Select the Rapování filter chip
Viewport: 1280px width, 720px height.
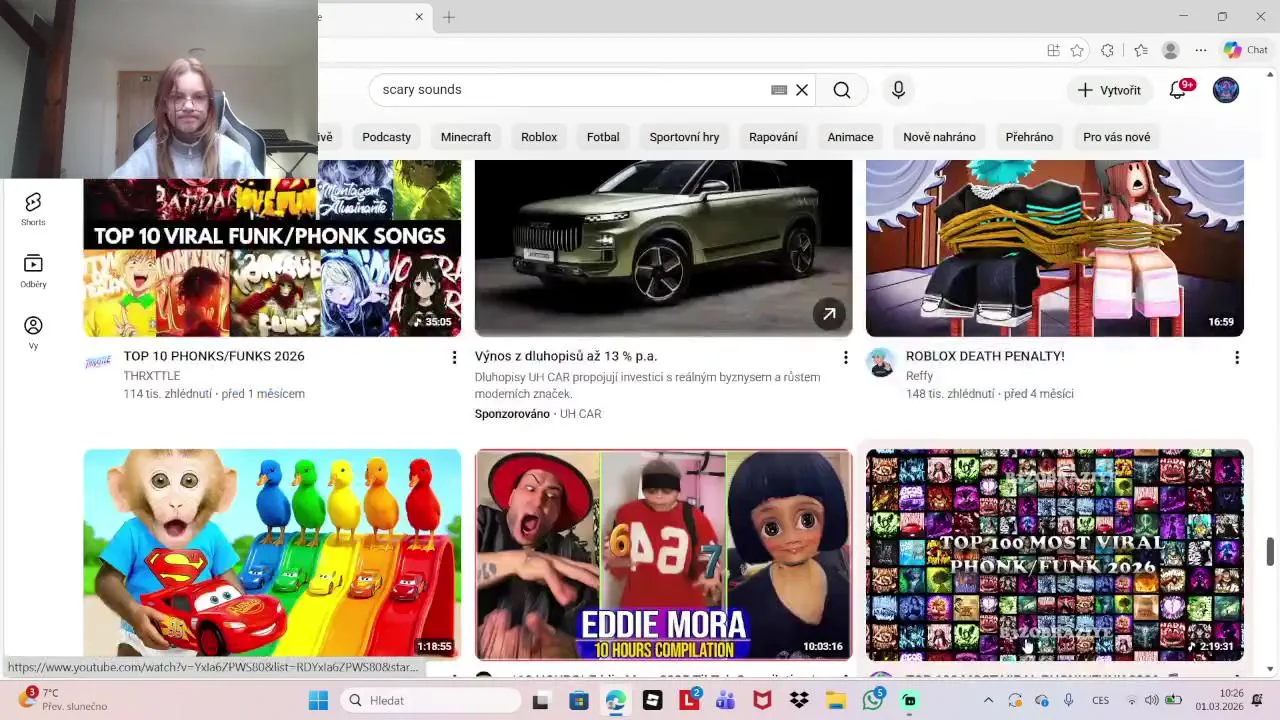pos(773,137)
